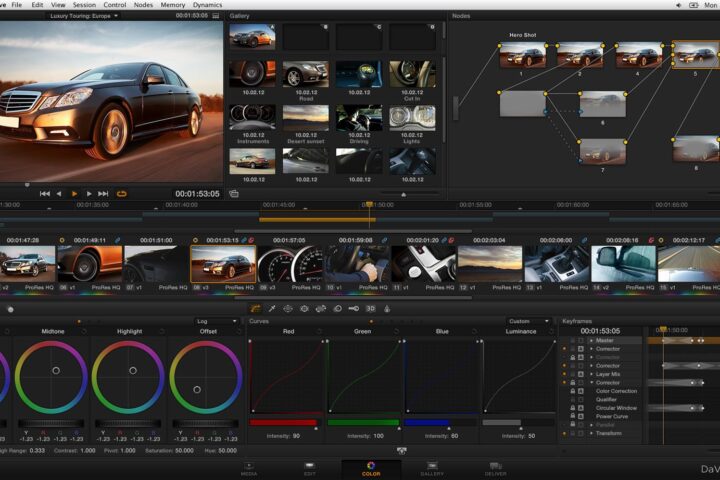Toggle lock on Color Correction keyframe row
720x480 pixels.
(x=573, y=391)
